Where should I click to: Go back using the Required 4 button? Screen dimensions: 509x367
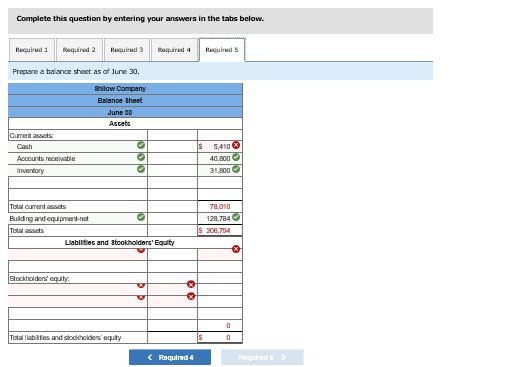[x=170, y=357]
